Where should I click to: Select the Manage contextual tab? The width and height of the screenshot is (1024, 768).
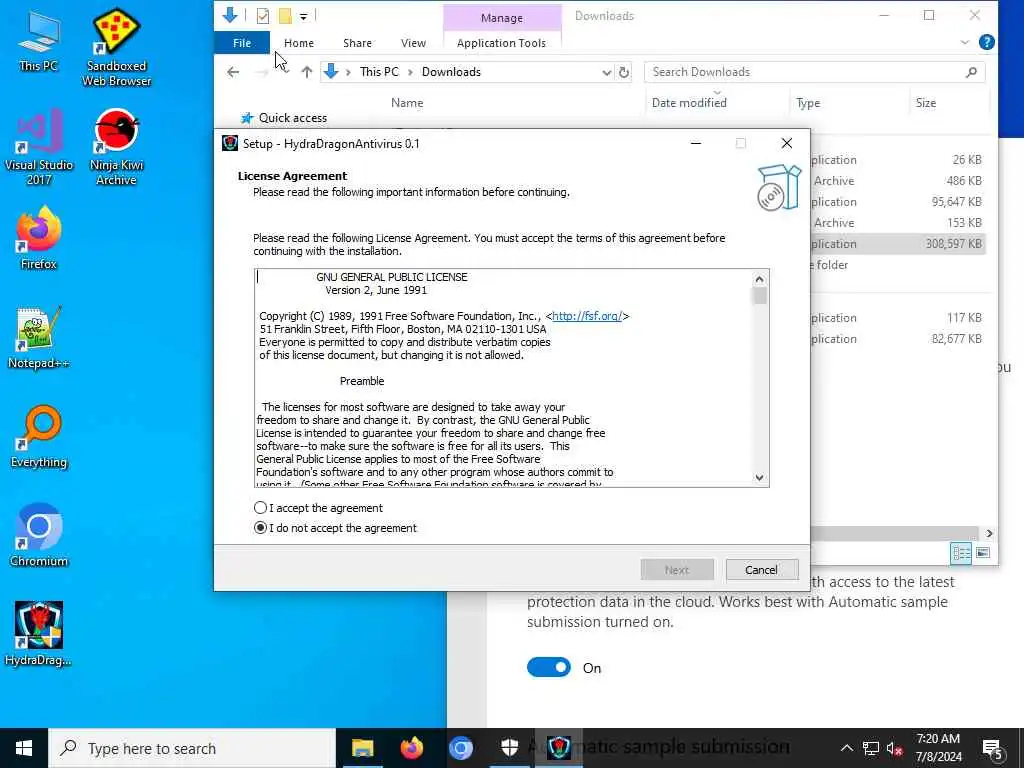tap(502, 18)
